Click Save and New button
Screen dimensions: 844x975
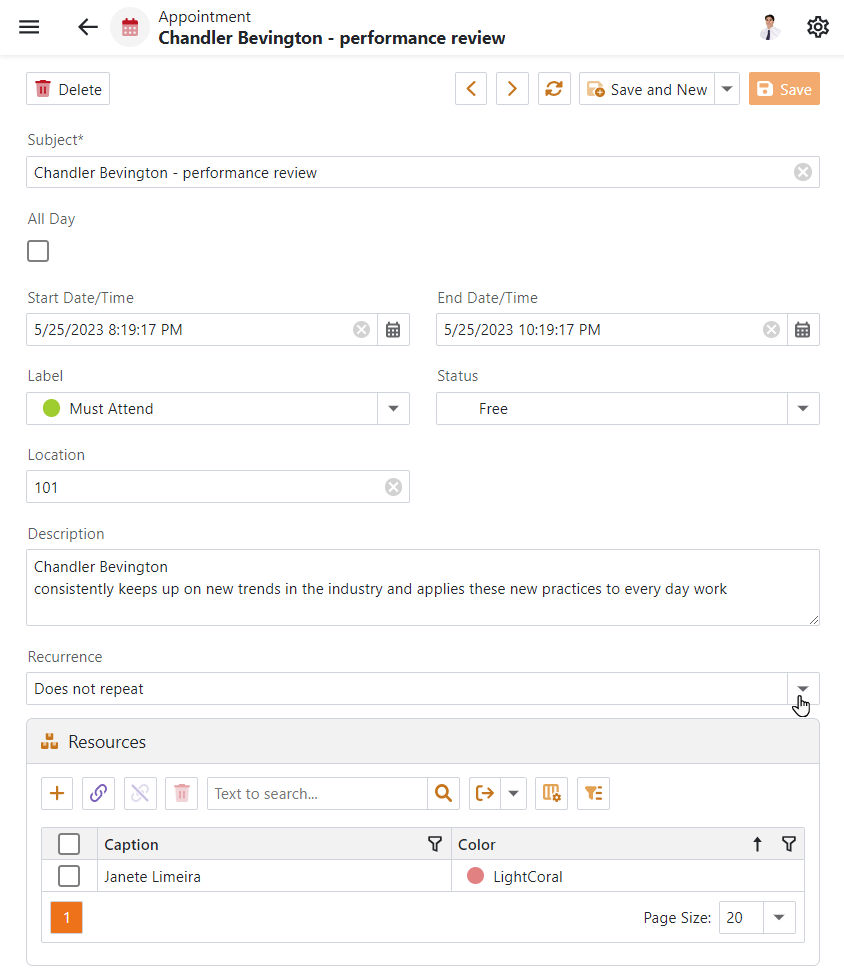click(647, 89)
